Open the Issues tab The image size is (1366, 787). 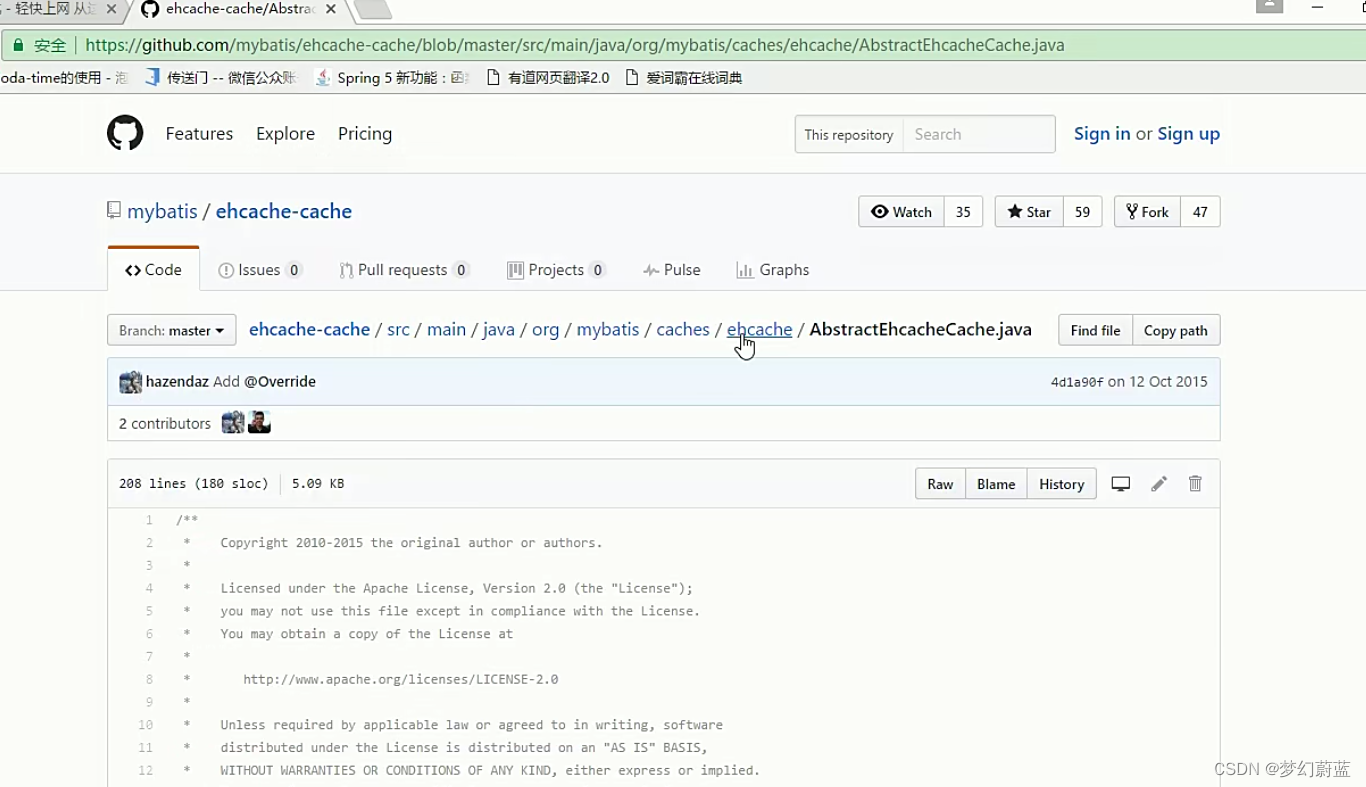coord(260,270)
